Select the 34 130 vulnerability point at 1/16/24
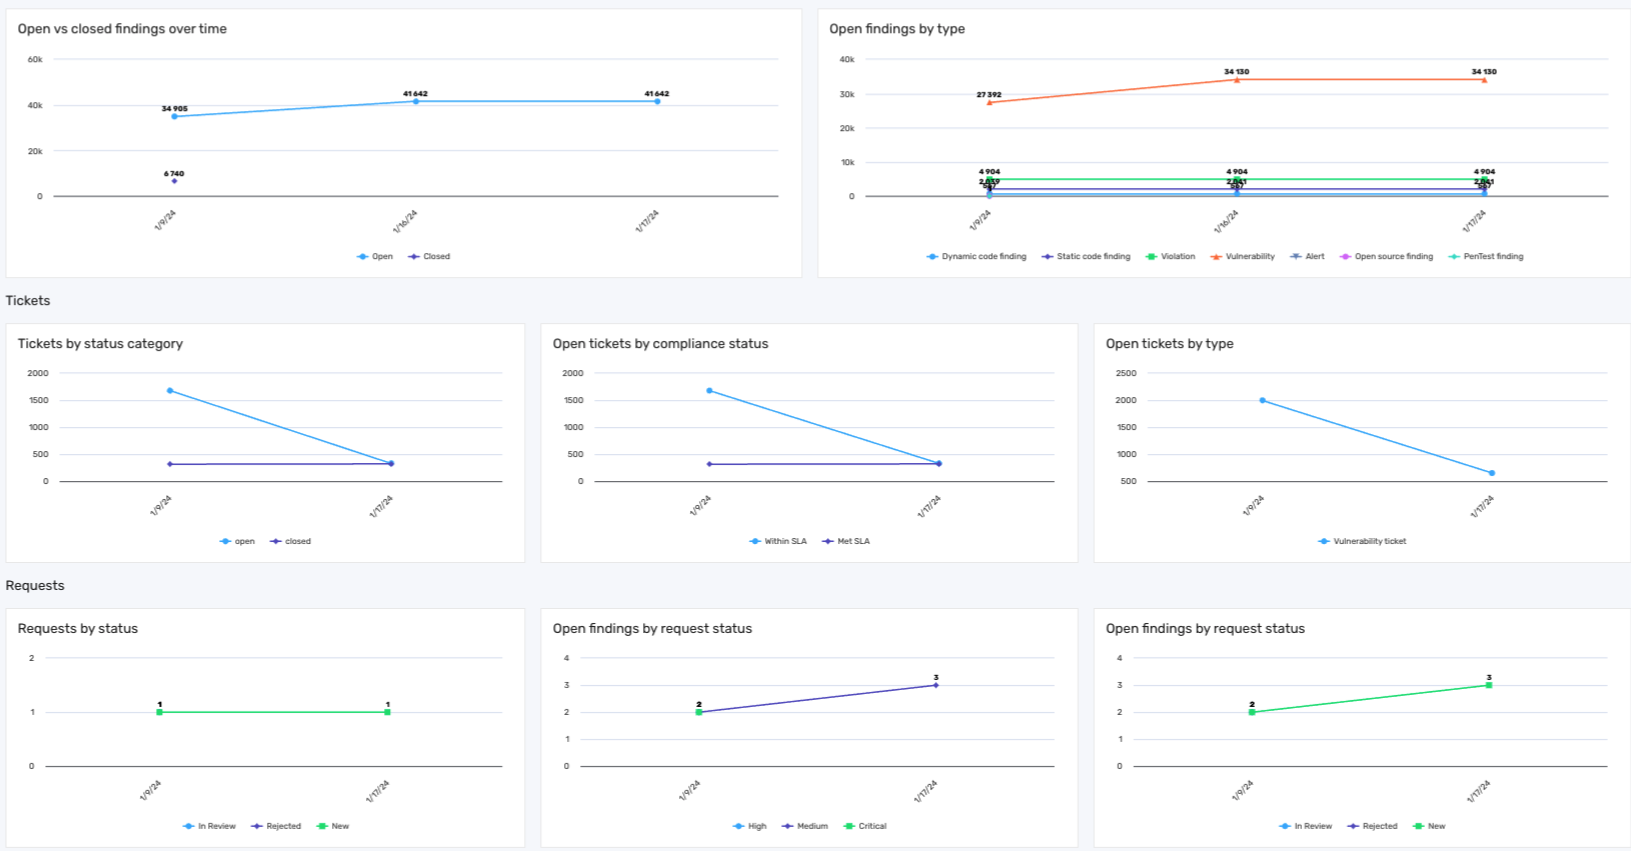 tap(1237, 80)
